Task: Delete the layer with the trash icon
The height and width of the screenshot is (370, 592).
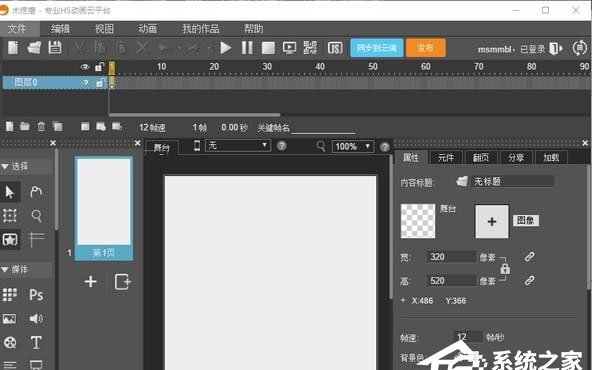Action: (x=41, y=126)
